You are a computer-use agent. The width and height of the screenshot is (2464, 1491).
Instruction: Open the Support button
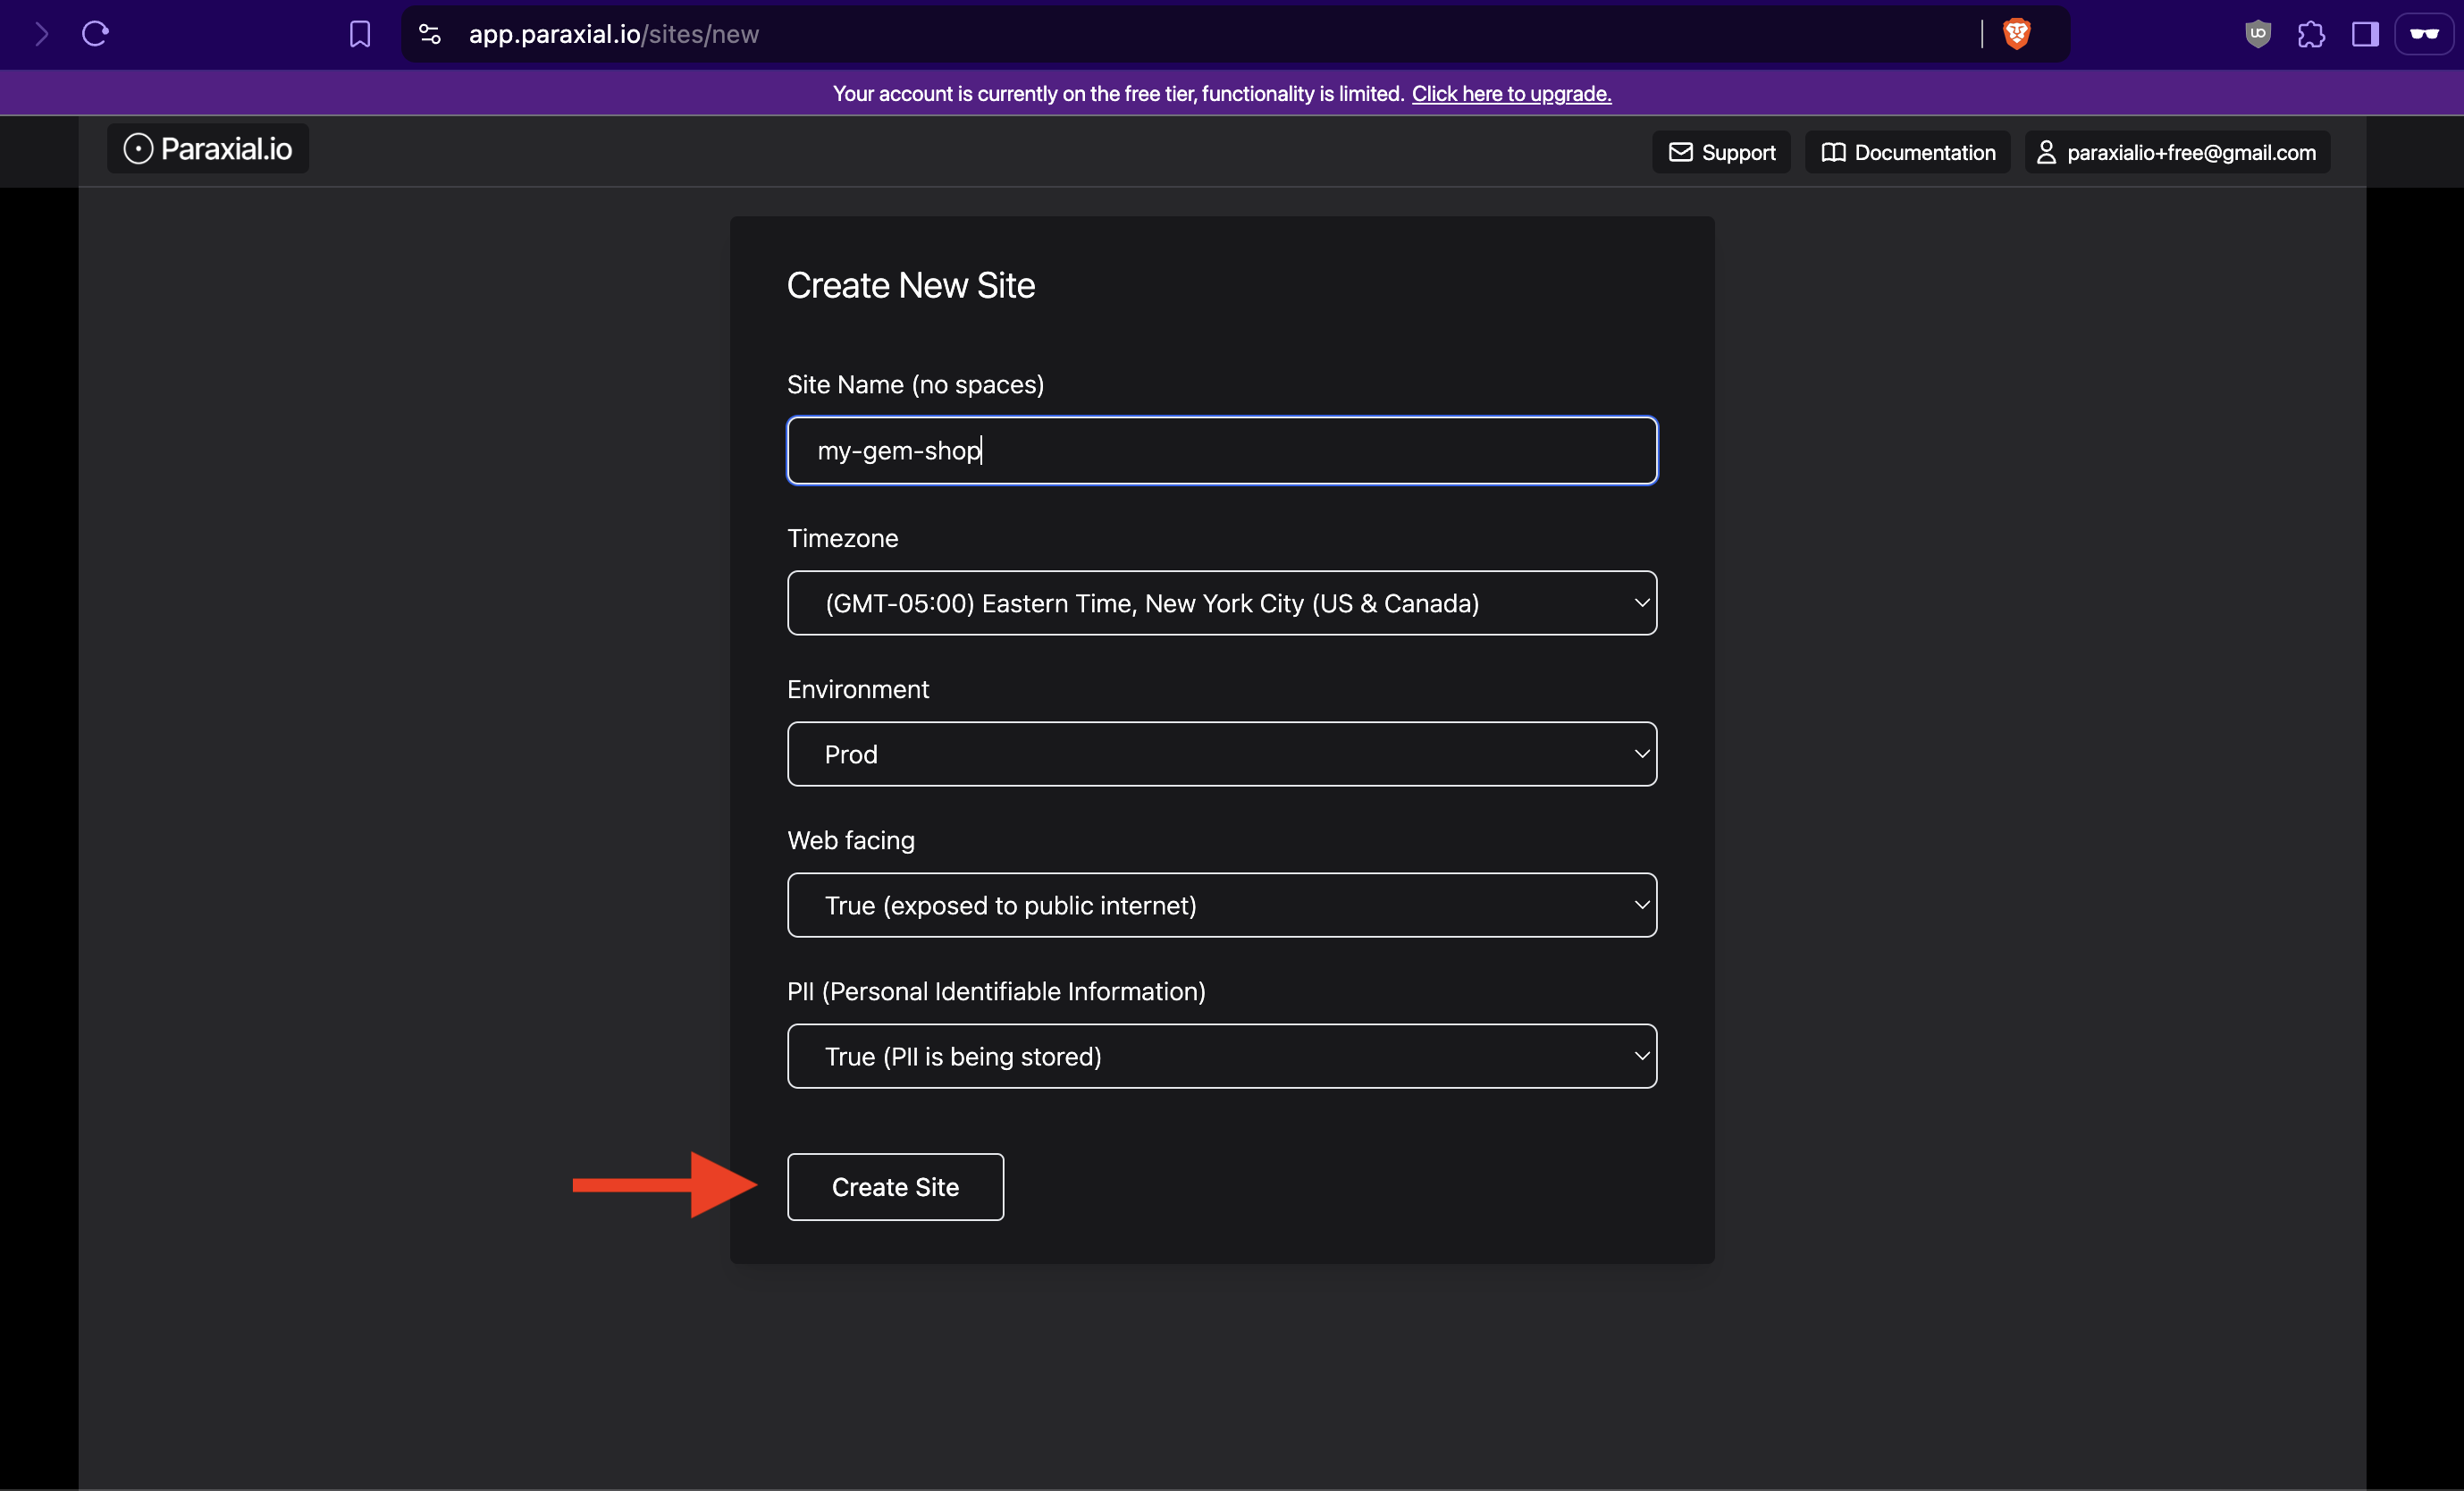point(1721,152)
